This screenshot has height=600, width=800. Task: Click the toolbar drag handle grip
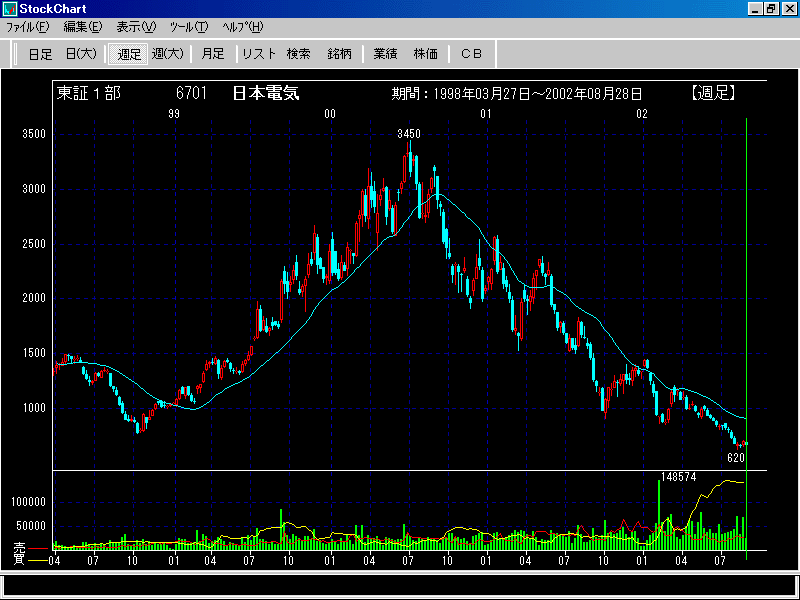[16, 54]
